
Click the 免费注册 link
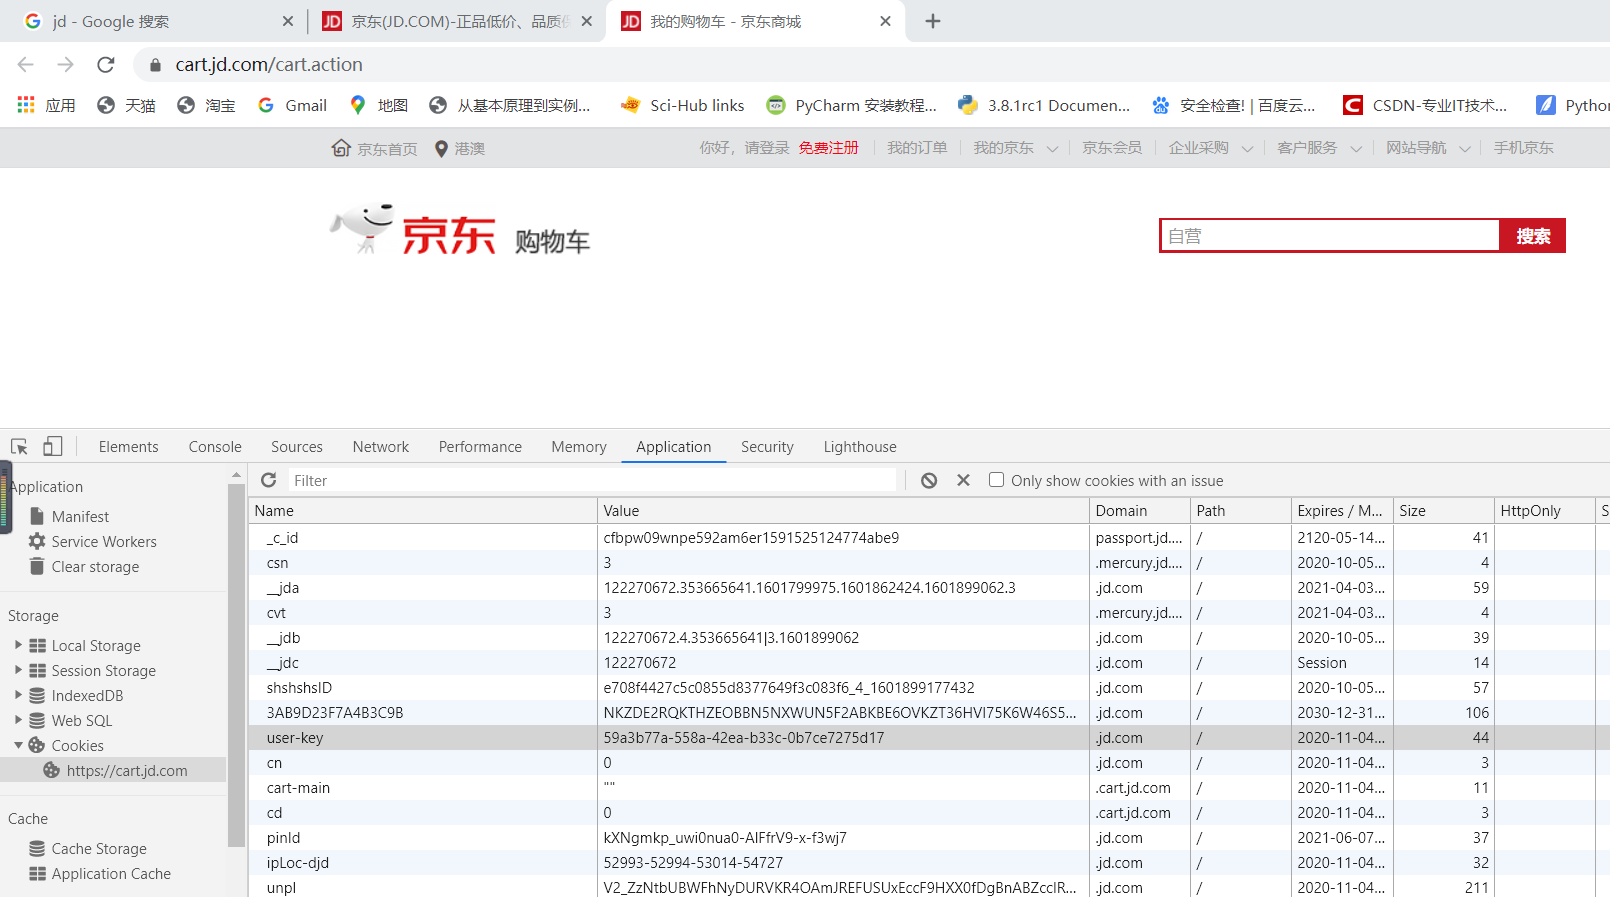[829, 148]
